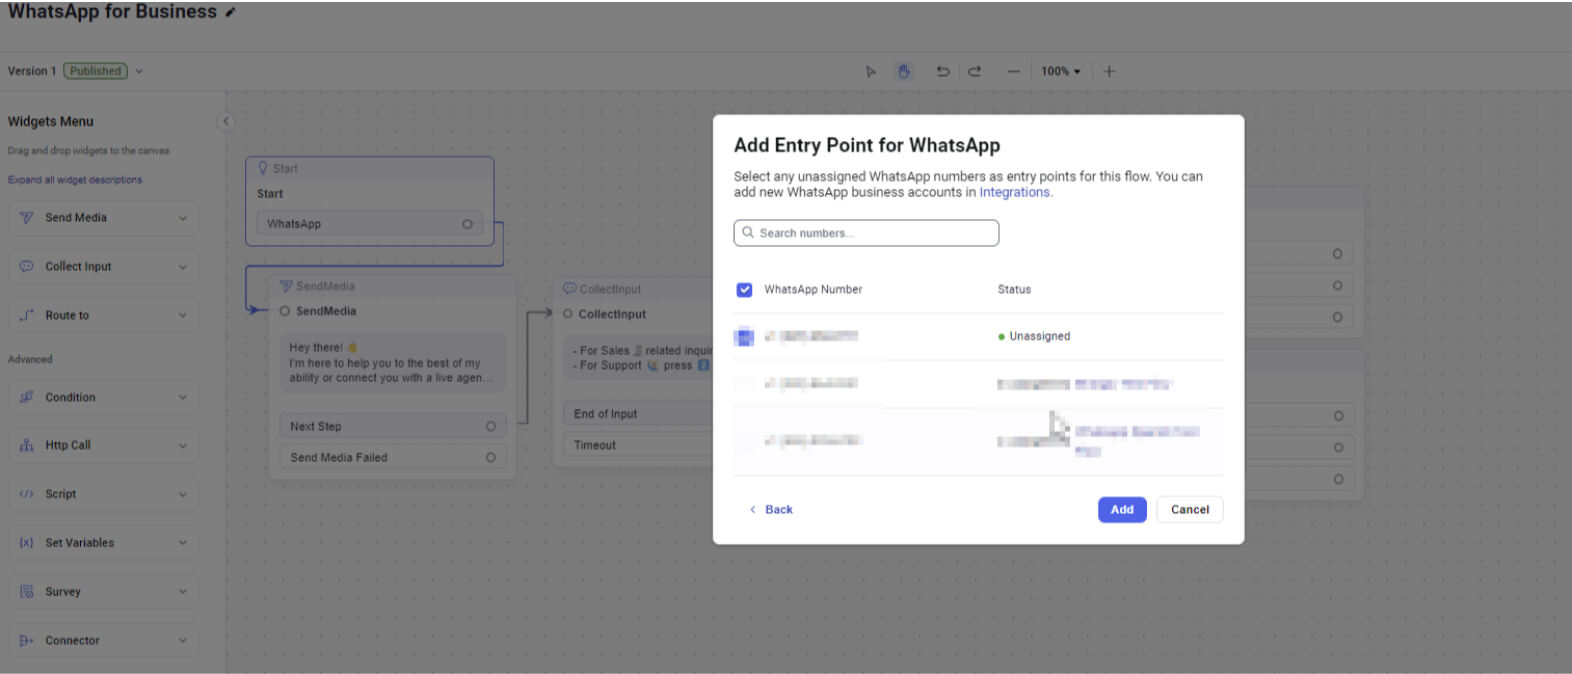Toggle the select-all WhatsApp Number checkbox

tap(744, 290)
